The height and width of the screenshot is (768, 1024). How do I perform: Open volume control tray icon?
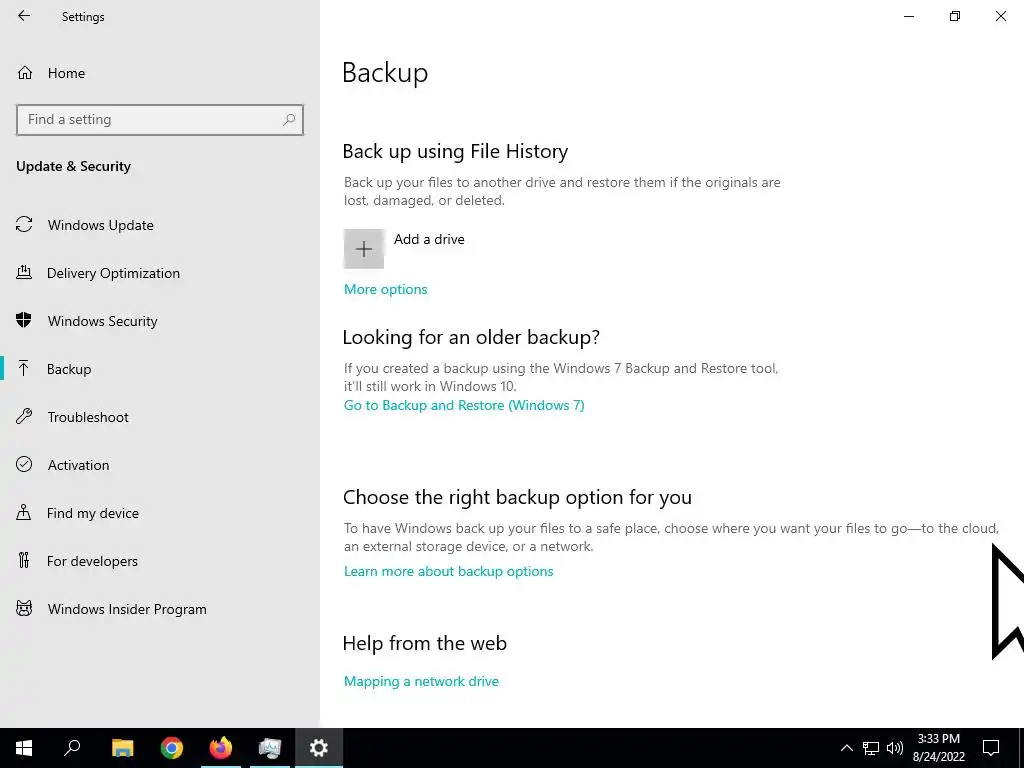point(895,748)
